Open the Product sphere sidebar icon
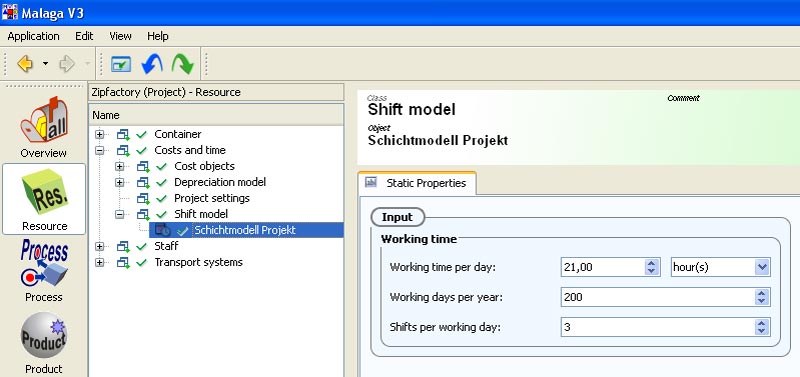The image size is (800, 377). [44, 336]
